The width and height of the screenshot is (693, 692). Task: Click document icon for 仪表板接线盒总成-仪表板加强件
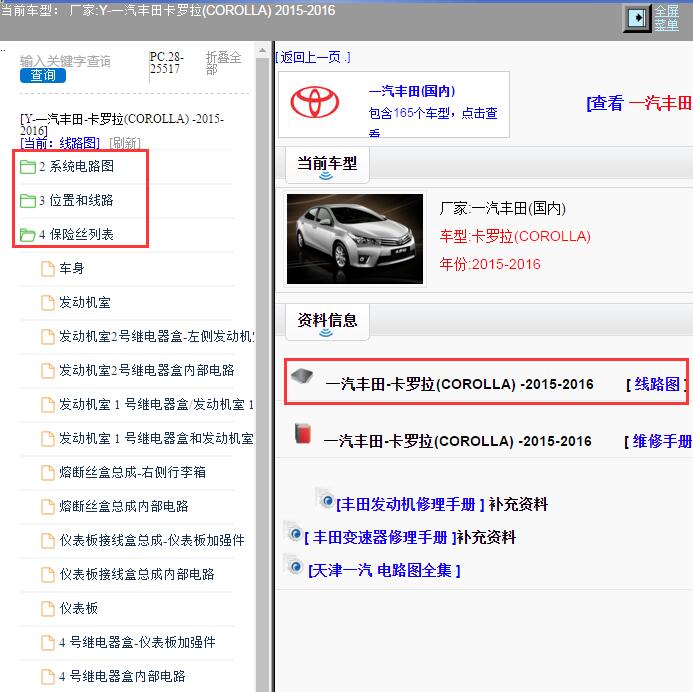coord(48,540)
